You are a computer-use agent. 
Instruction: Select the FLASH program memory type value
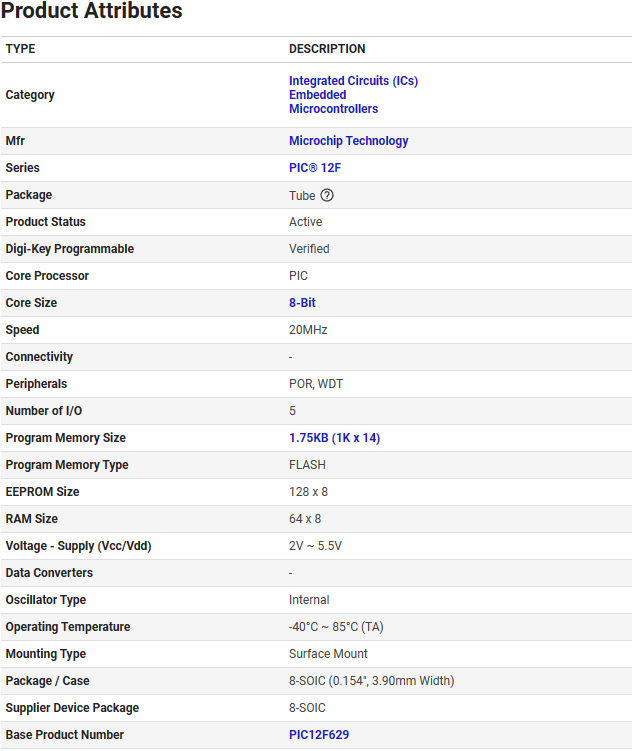pyautogui.click(x=307, y=465)
